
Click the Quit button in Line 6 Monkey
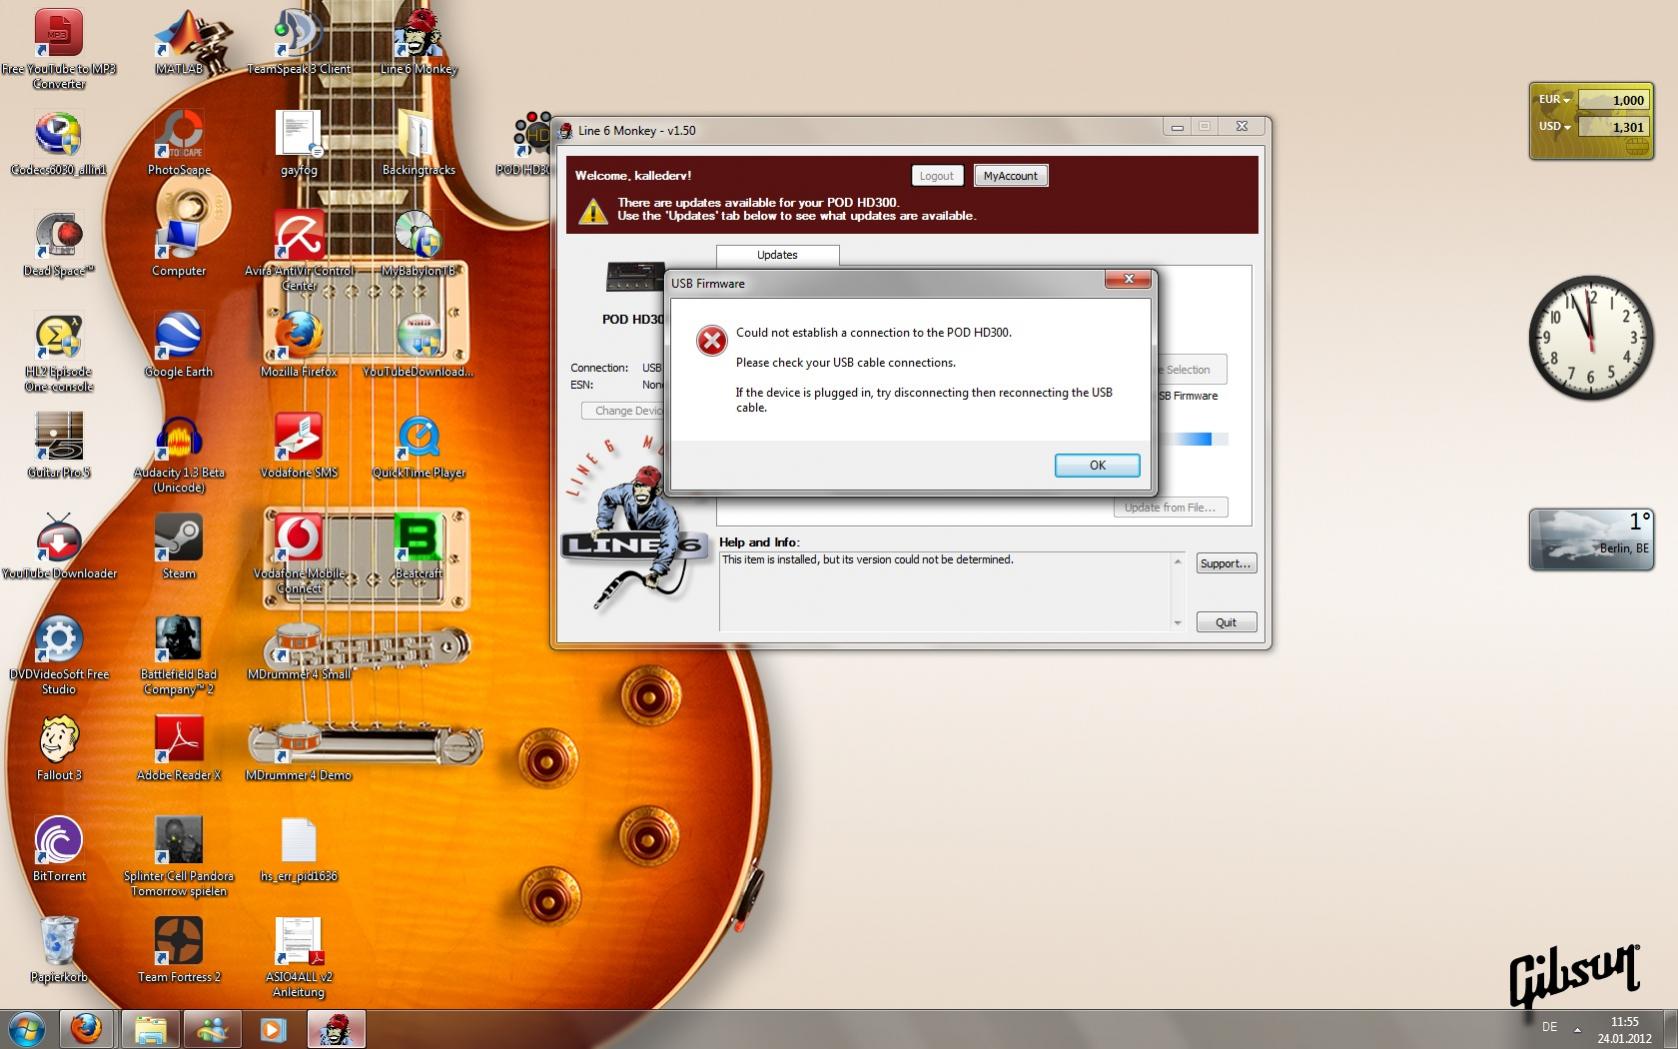(1225, 622)
